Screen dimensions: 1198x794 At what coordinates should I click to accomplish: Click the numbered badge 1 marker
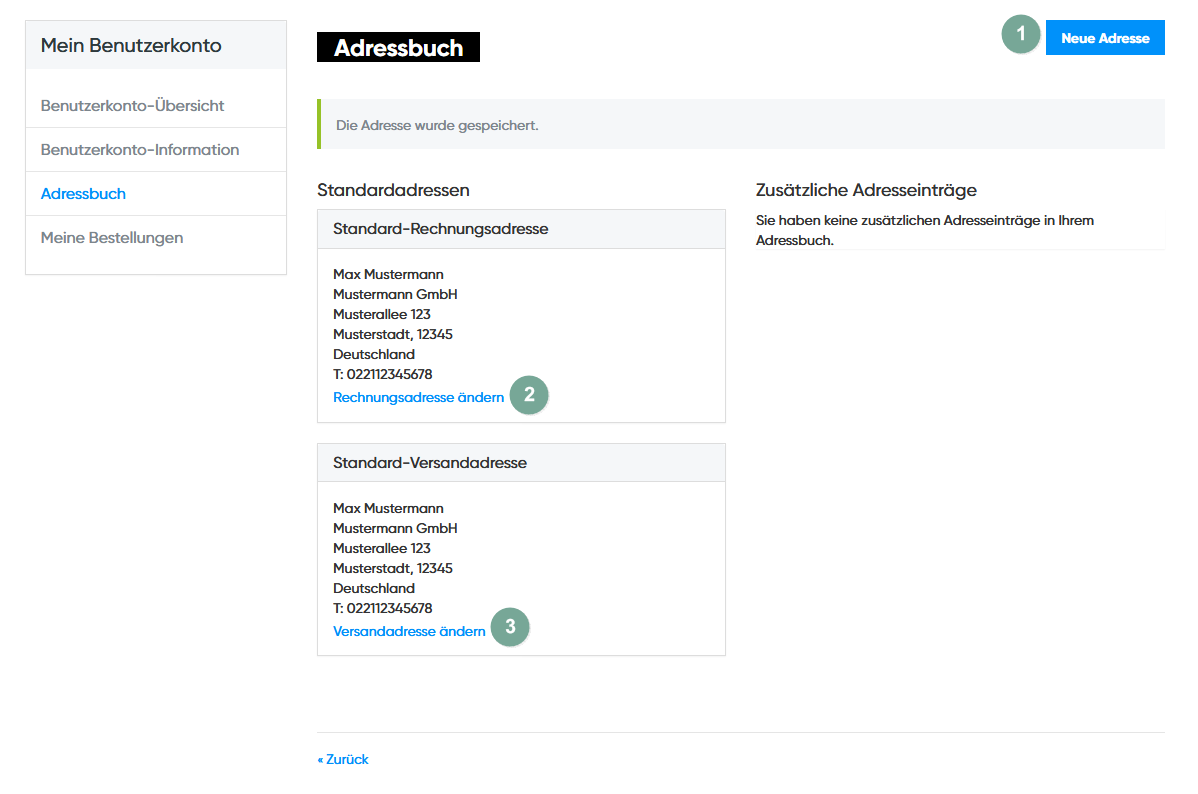[1020, 34]
